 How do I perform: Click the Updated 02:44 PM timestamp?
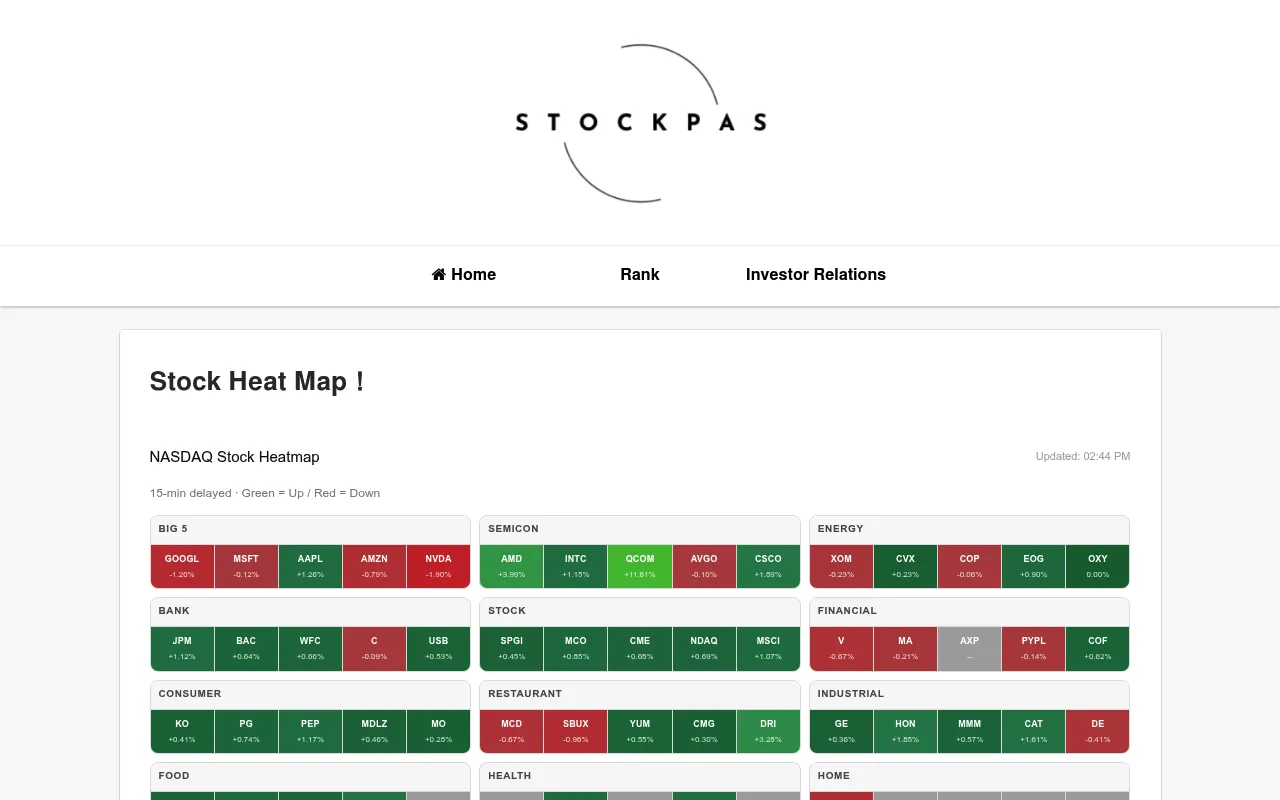[1083, 456]
